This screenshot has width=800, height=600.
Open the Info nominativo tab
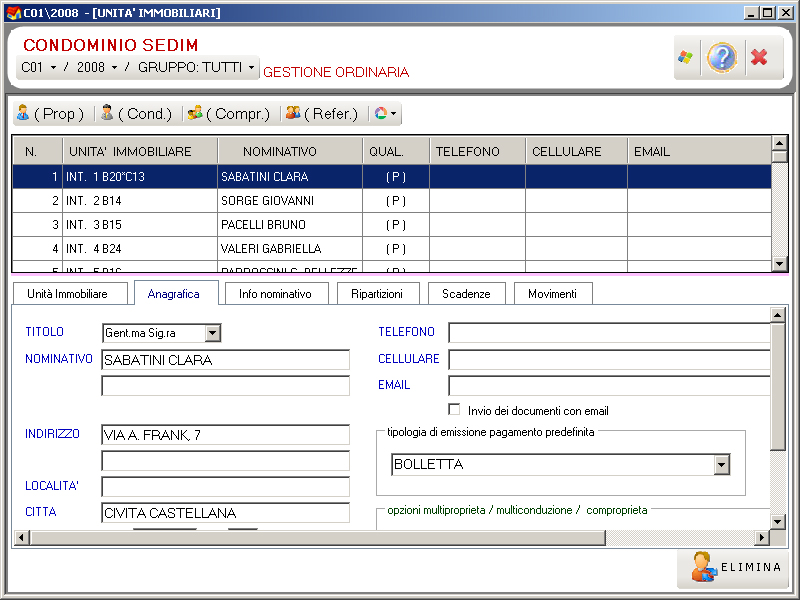tap(277, 294)
